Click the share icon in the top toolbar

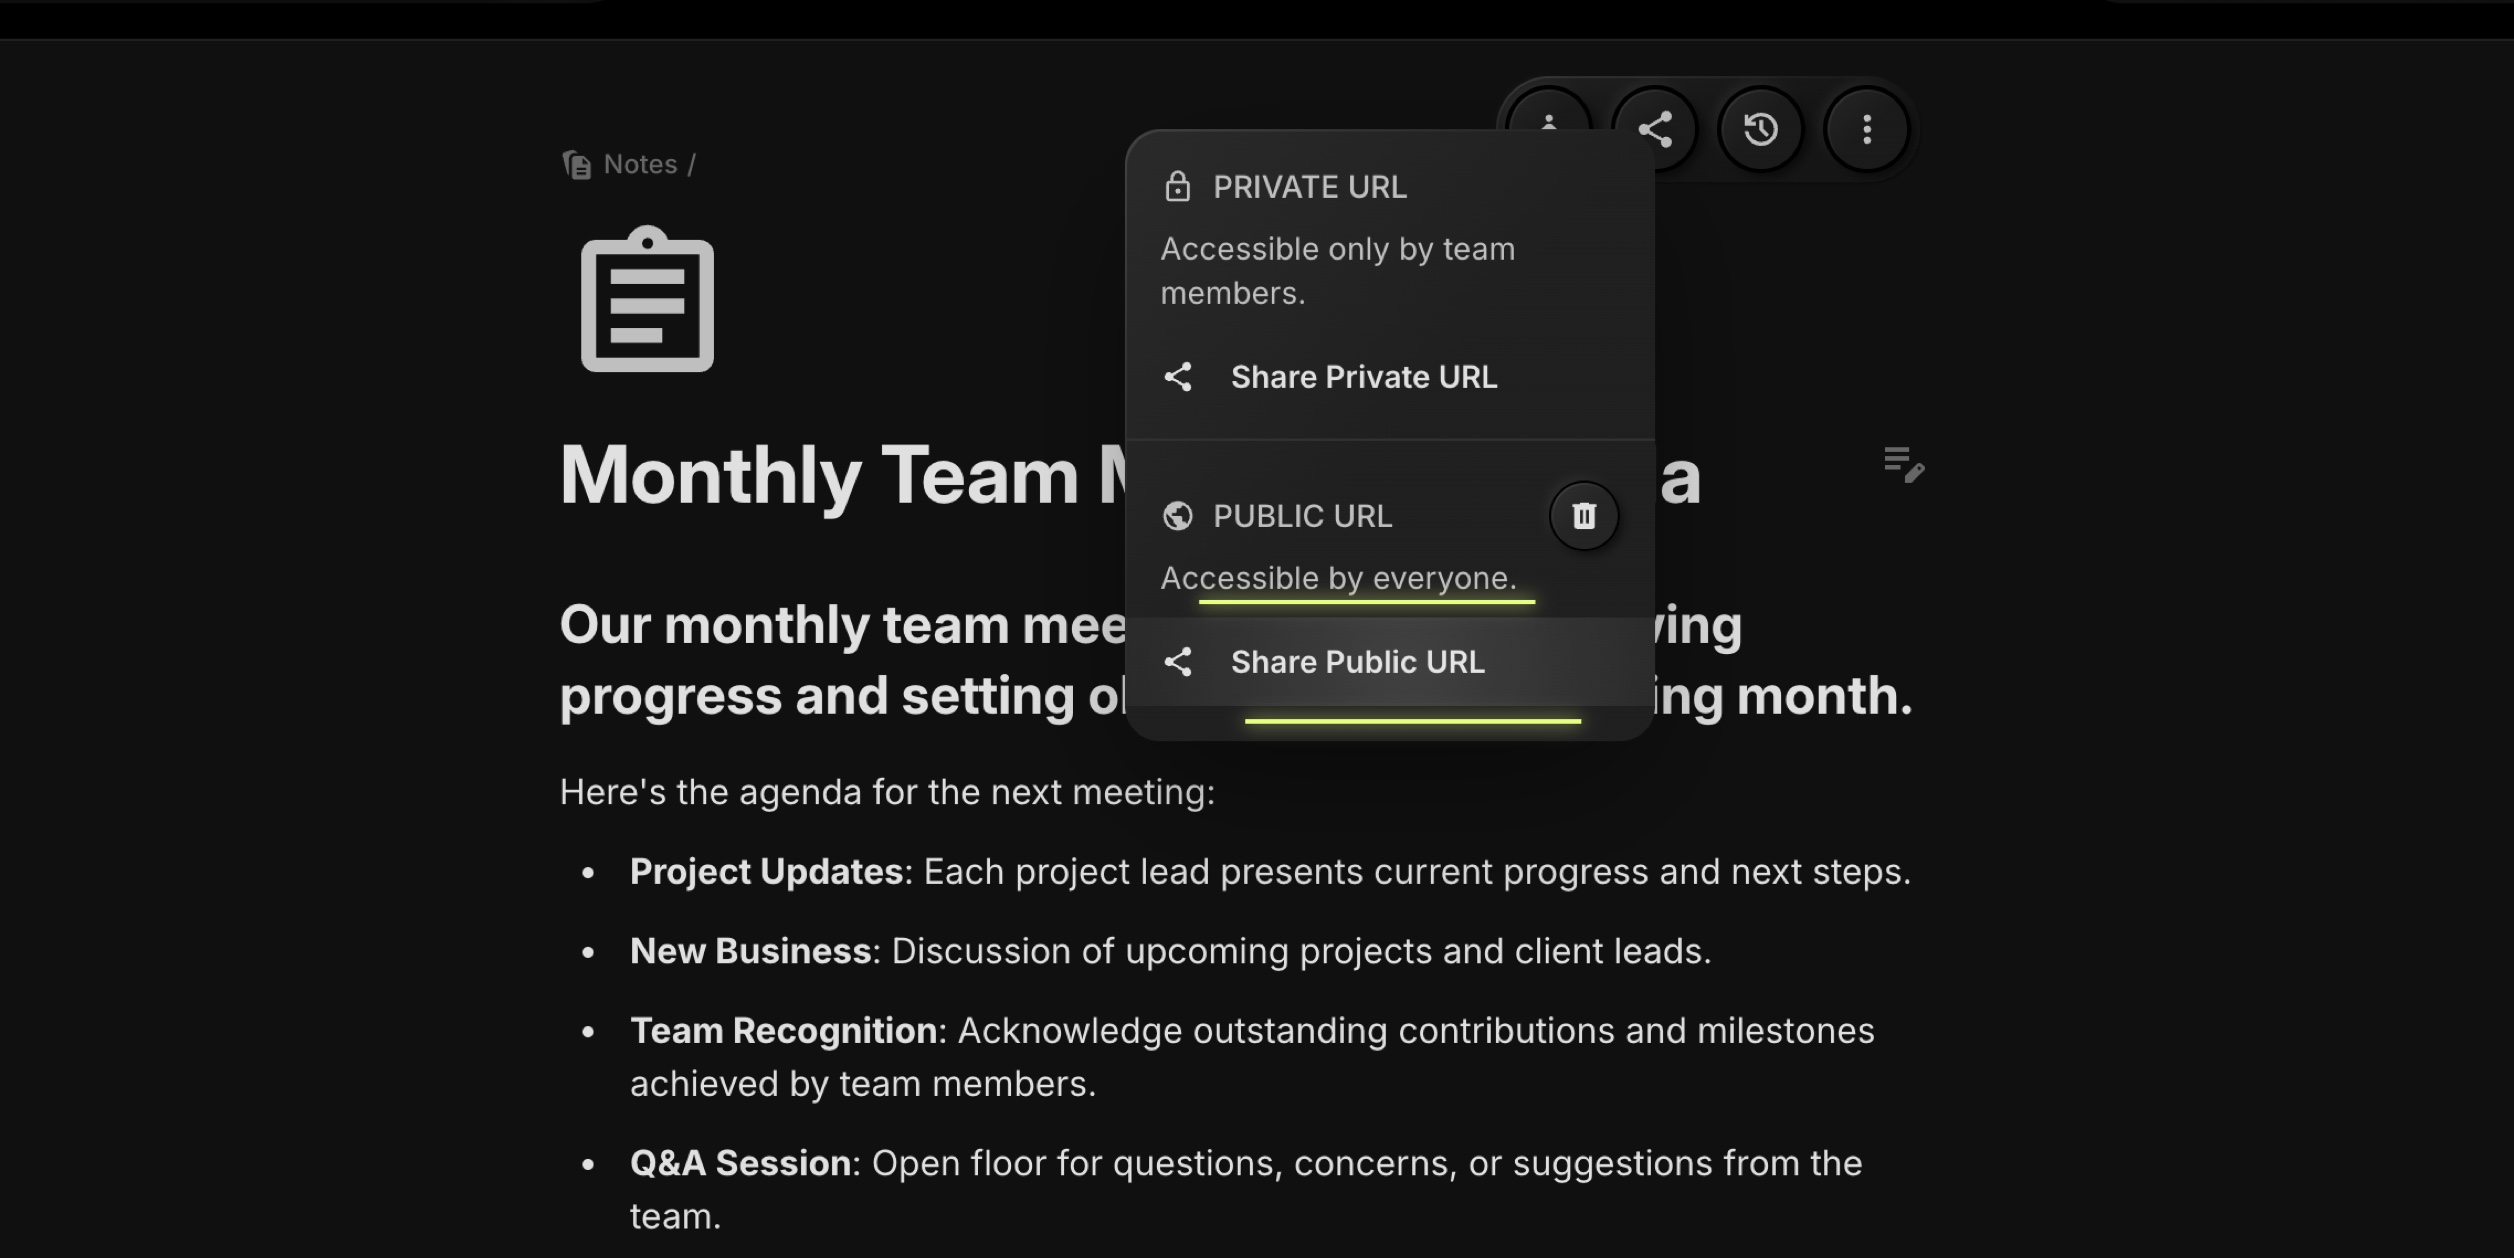(x=1655, y=128)
